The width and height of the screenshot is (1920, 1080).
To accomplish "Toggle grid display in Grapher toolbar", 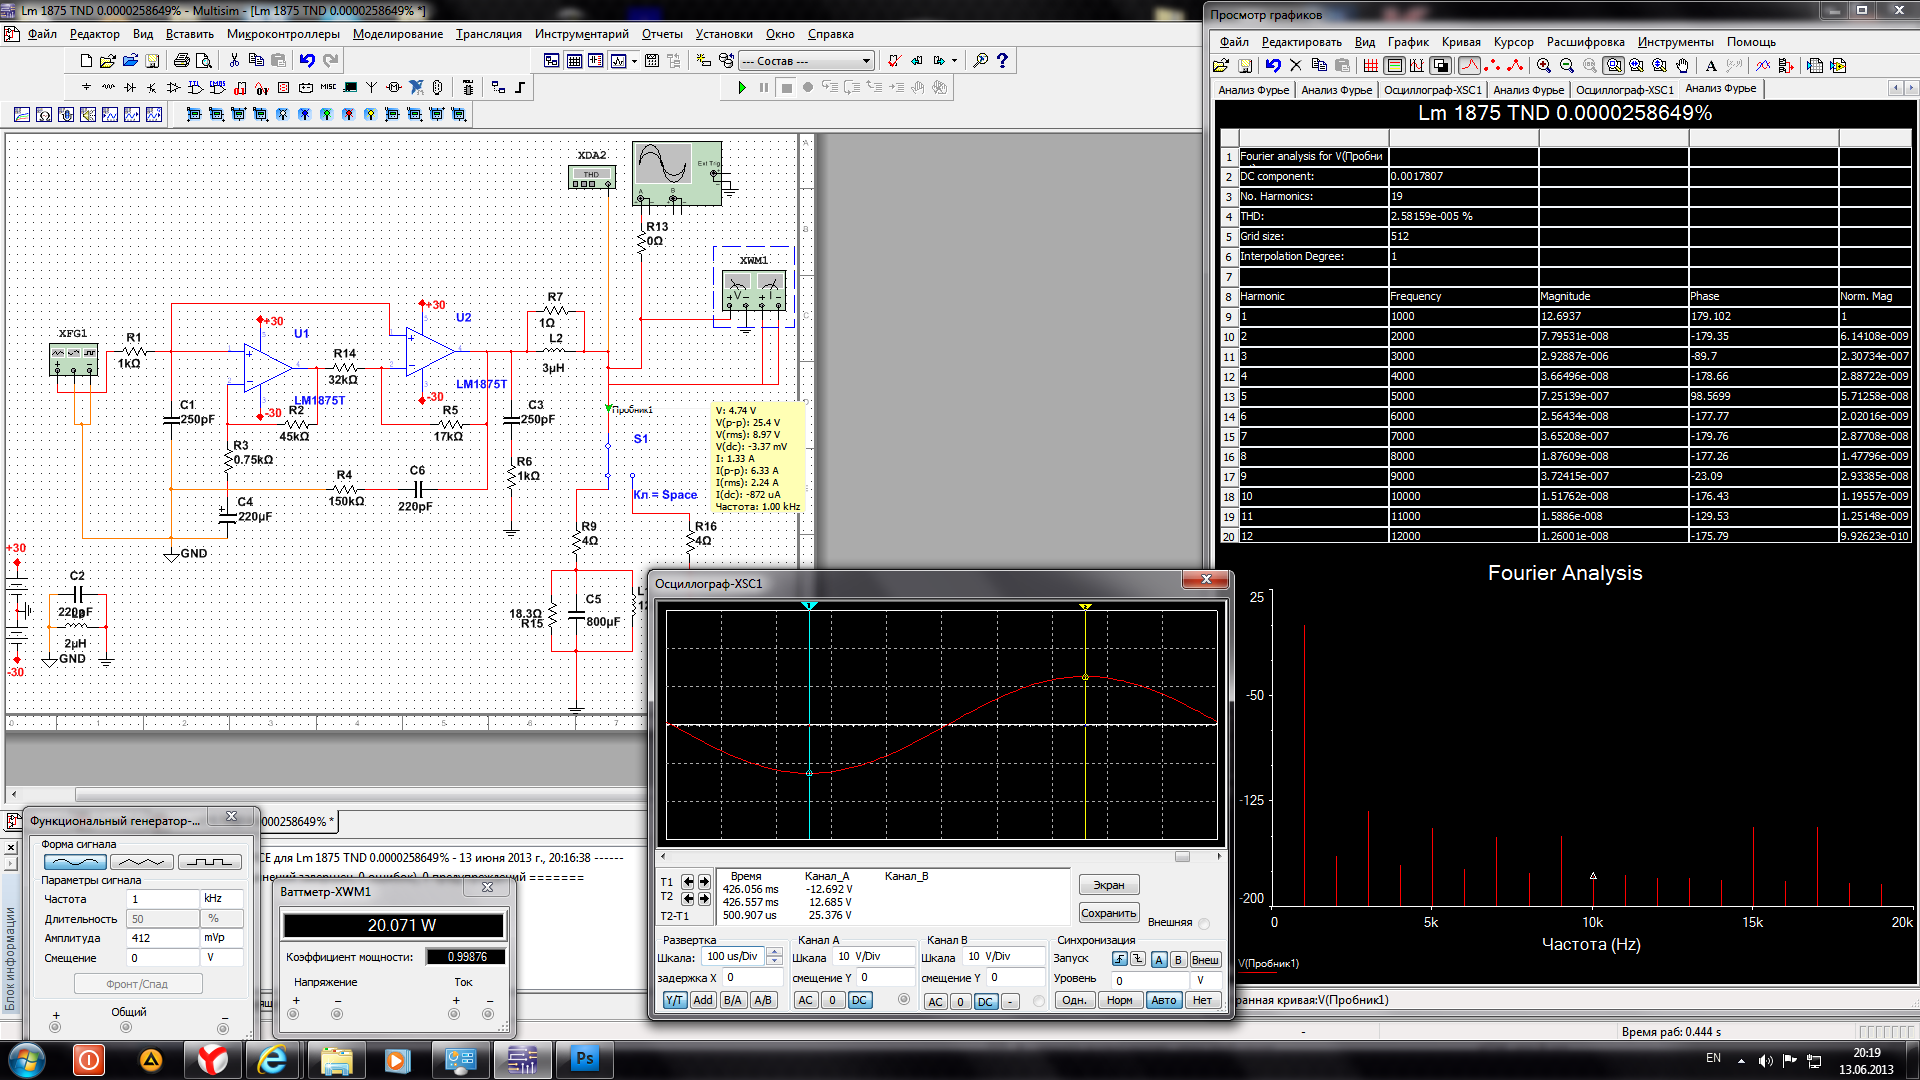I will point(1370,66).
